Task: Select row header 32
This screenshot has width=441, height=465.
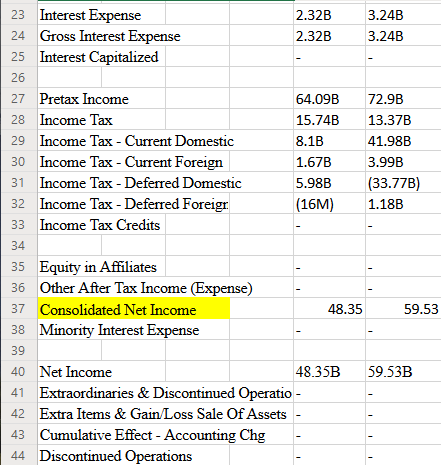Action: pos(18,204)
